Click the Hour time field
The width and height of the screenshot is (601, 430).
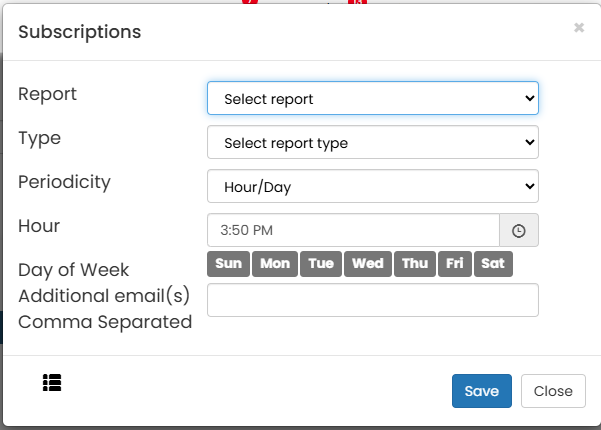click(353, 230)
